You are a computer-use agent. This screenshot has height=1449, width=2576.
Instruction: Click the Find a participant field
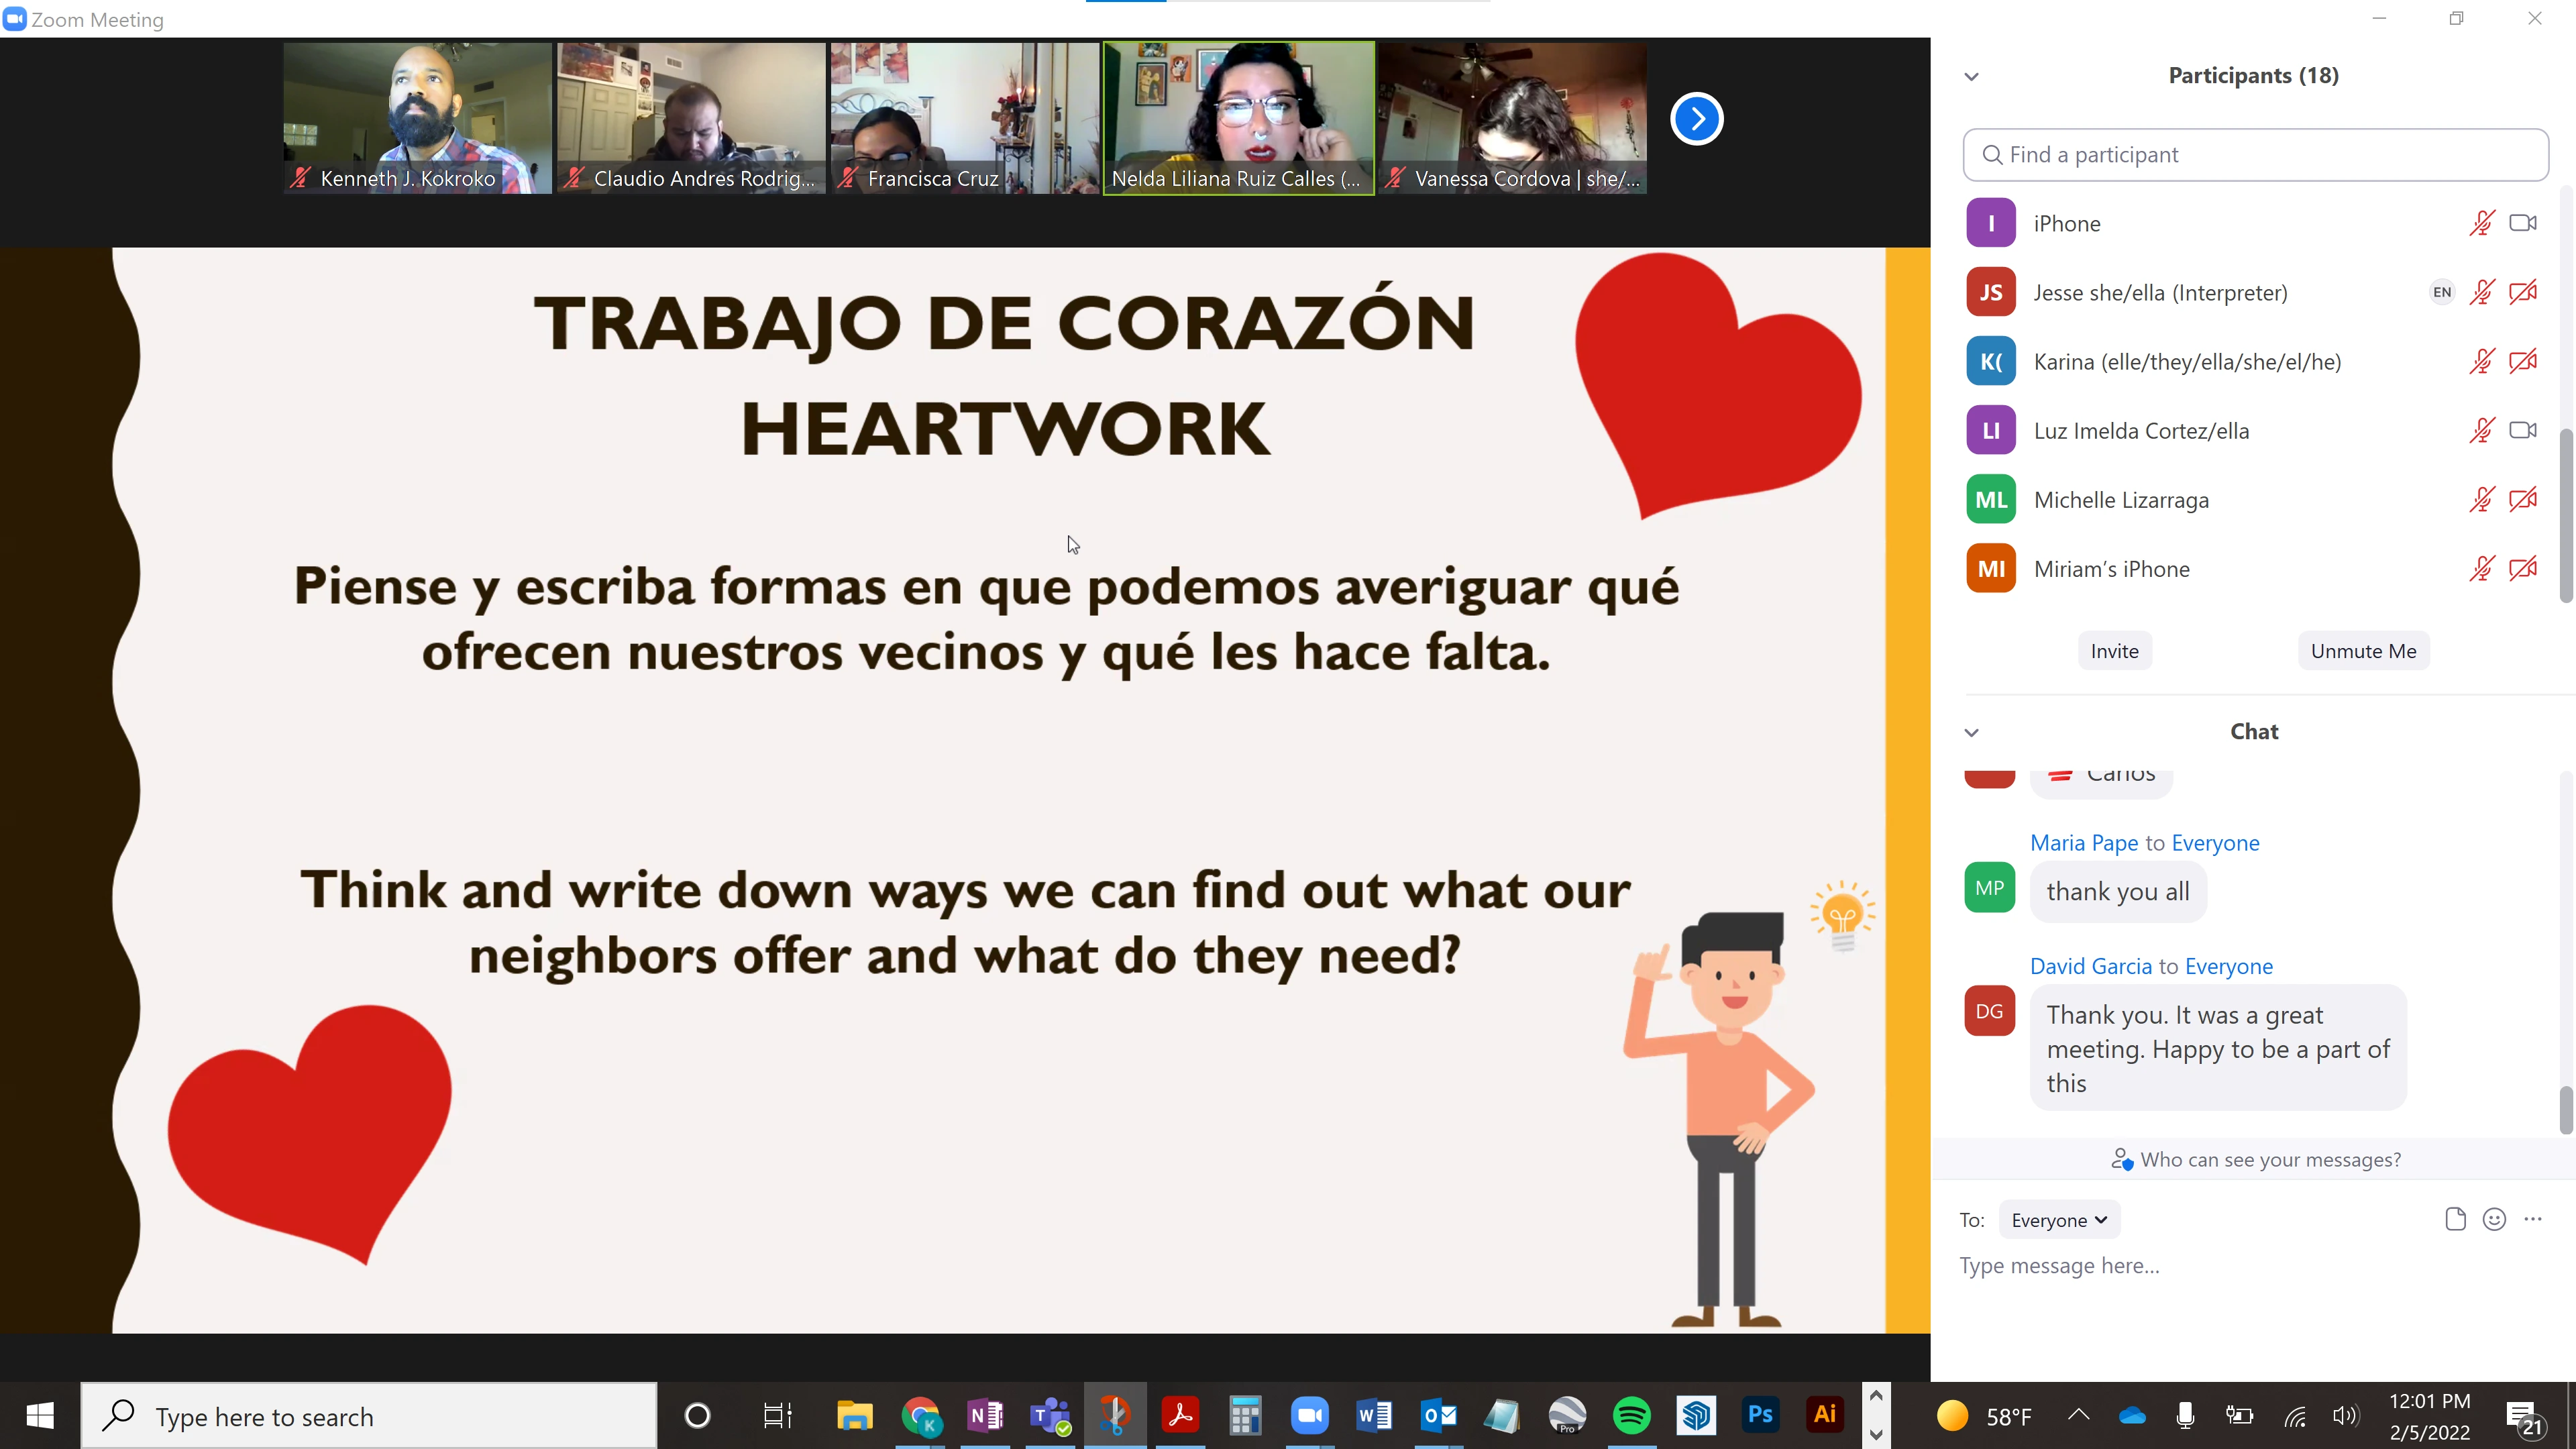pos(2255,155)
